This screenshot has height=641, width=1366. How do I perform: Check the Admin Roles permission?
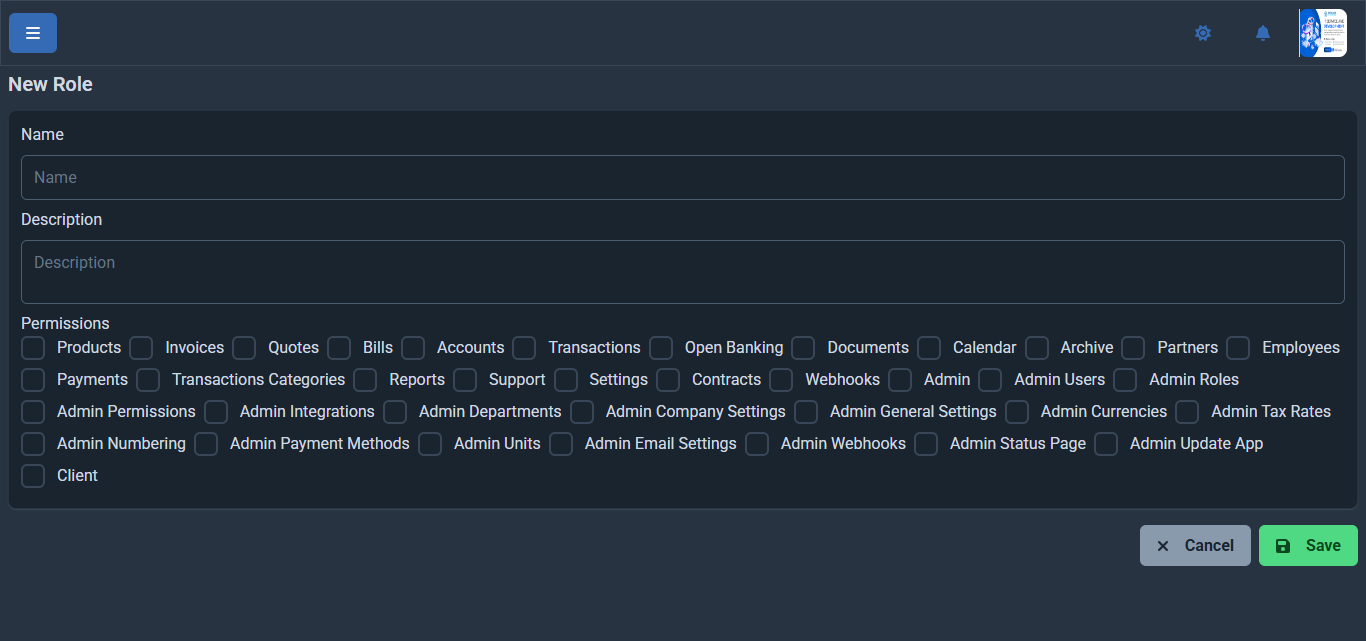[1126, 380]
